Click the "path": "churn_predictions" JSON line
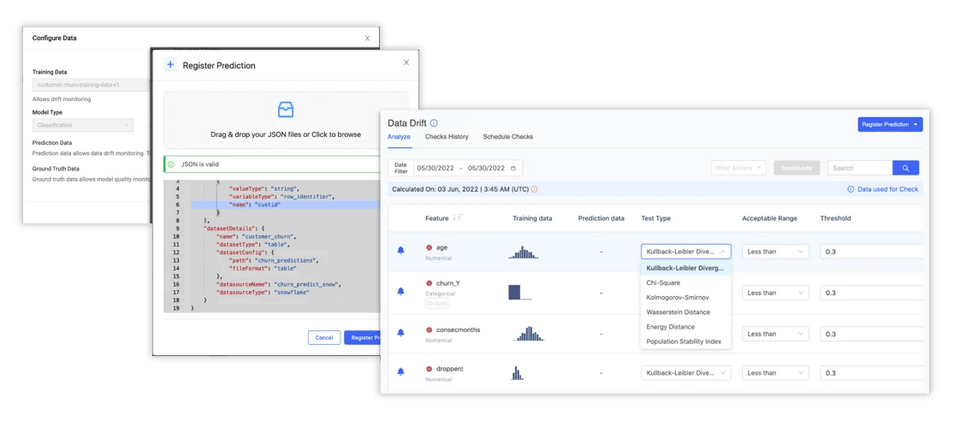The width and height of the screenshot is (960, 428). [x=274, y=260]
